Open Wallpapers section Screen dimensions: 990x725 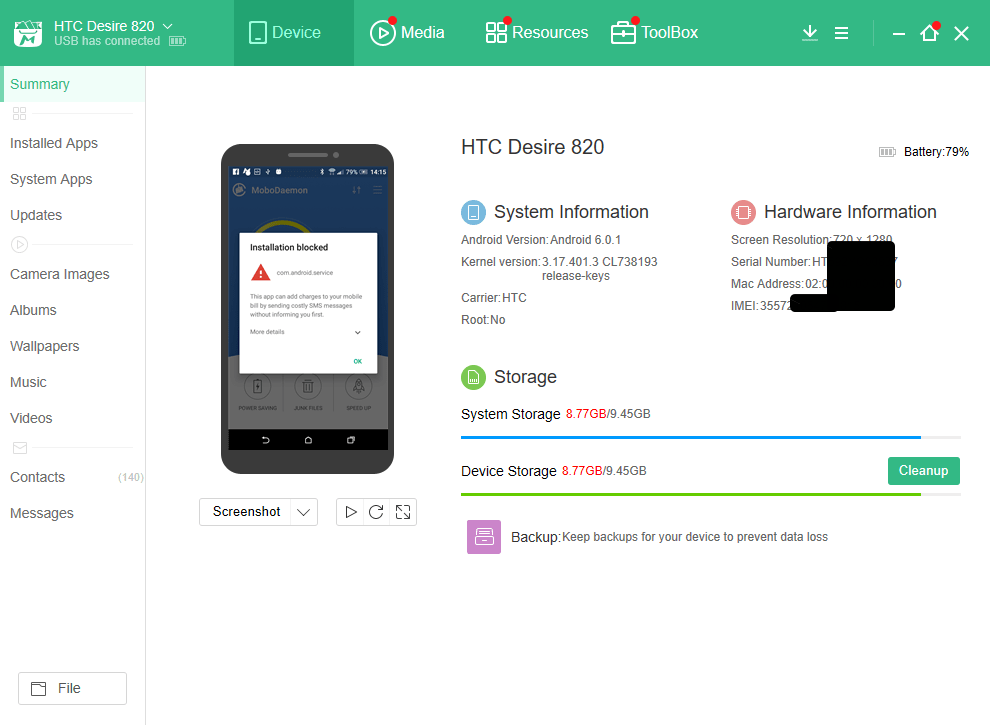pyautogui.click(x=45, y=346)
